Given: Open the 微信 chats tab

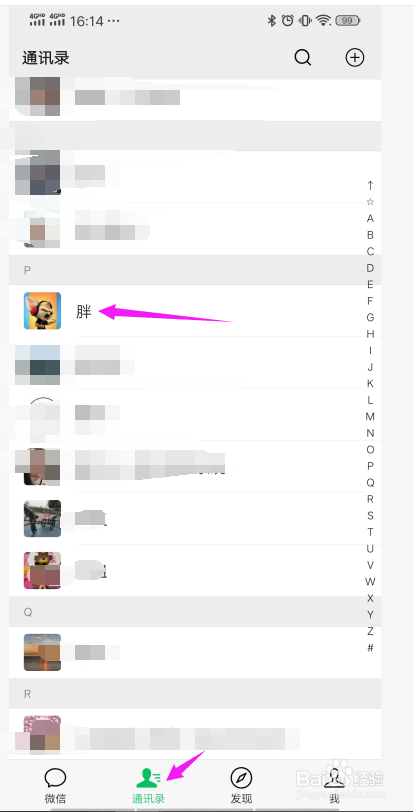Looking at the screenshot, I should tap(55, 785).
